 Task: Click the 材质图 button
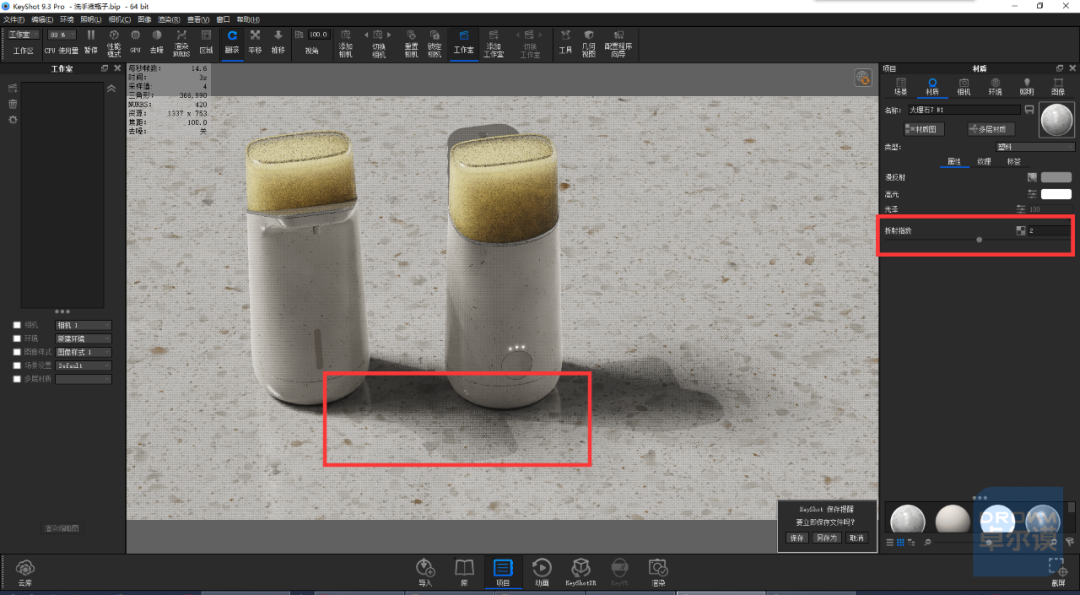924,129
